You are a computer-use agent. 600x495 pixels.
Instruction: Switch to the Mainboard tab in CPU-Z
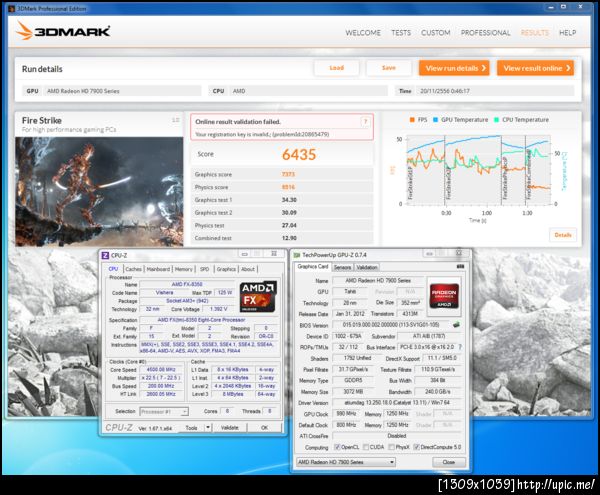pos(158,269)
